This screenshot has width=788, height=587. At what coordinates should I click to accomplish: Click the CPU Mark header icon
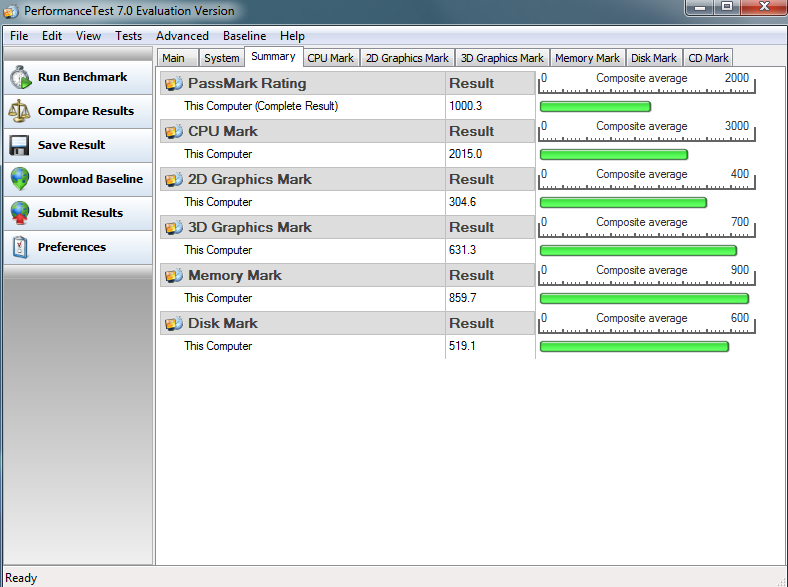(x=174, y=132)
